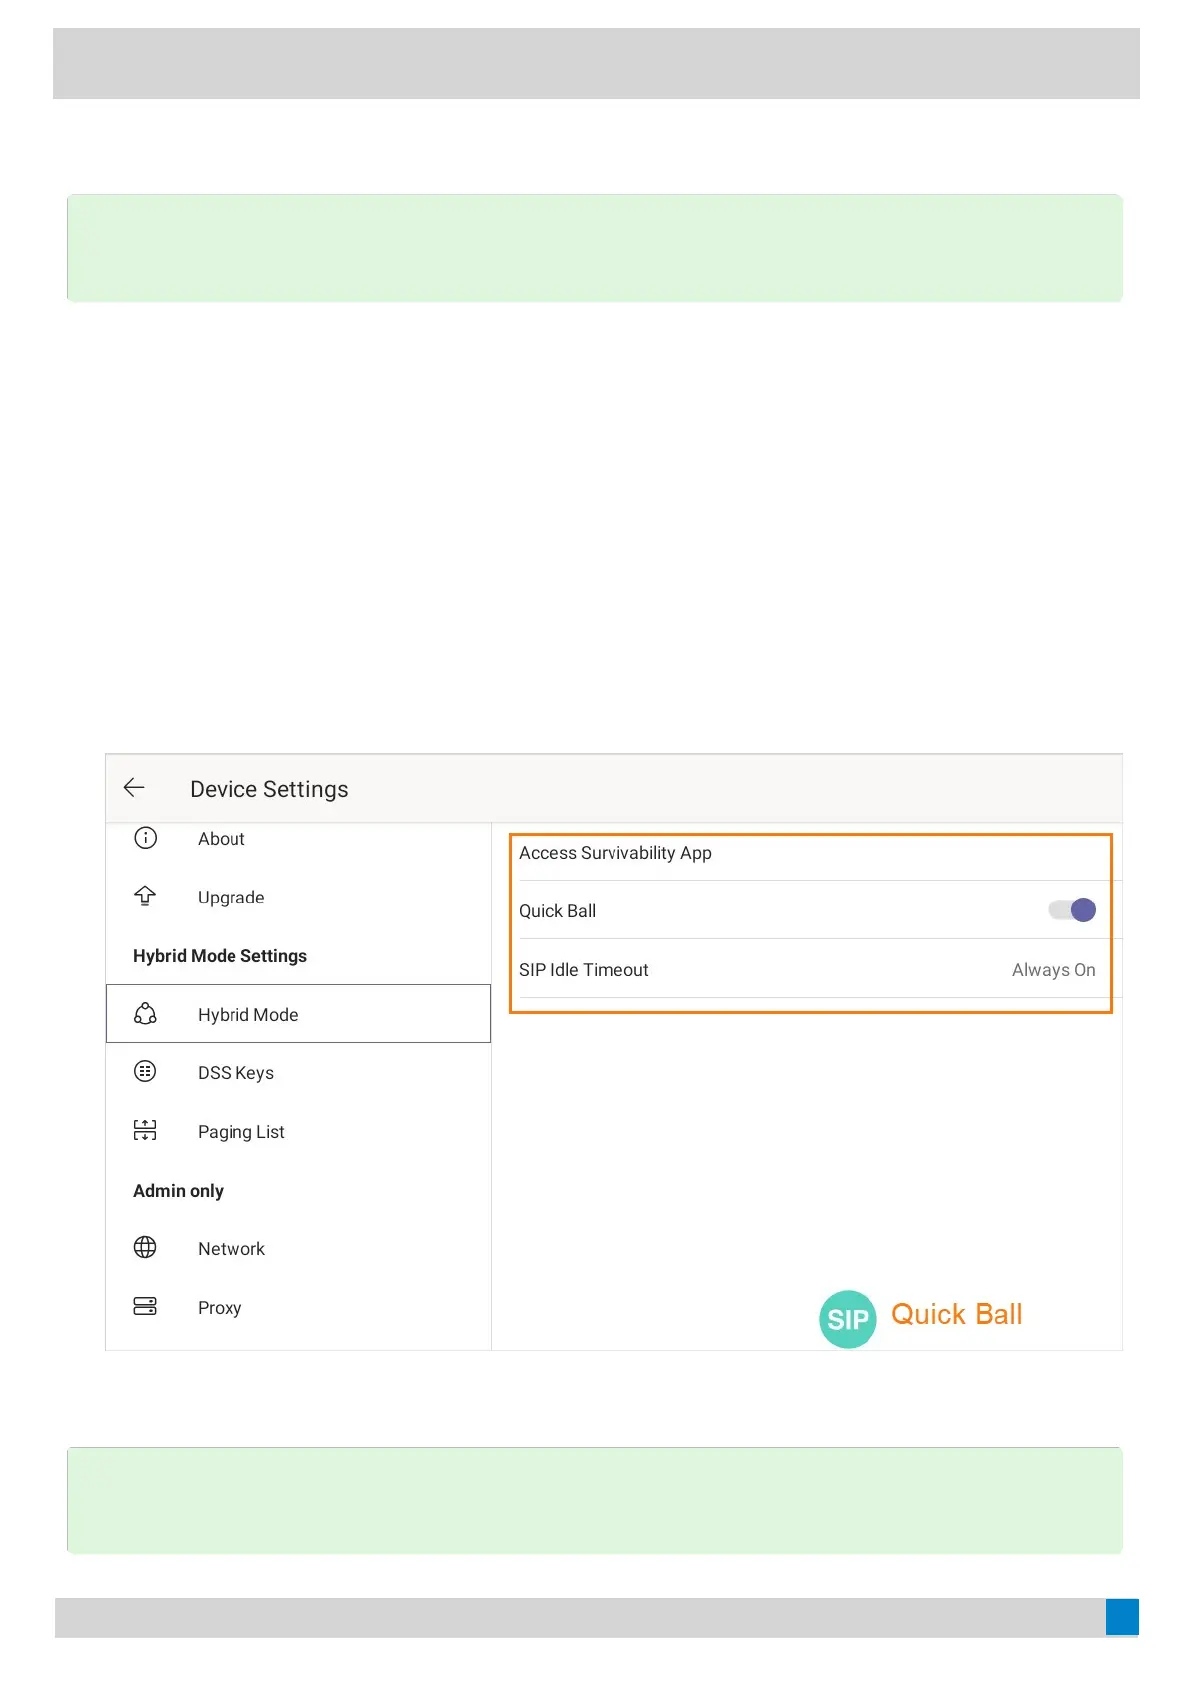Image resolution: width=1190 pixels, height=1684 pixels.
Task: Go back using the arrow icon
Action: 134,788
